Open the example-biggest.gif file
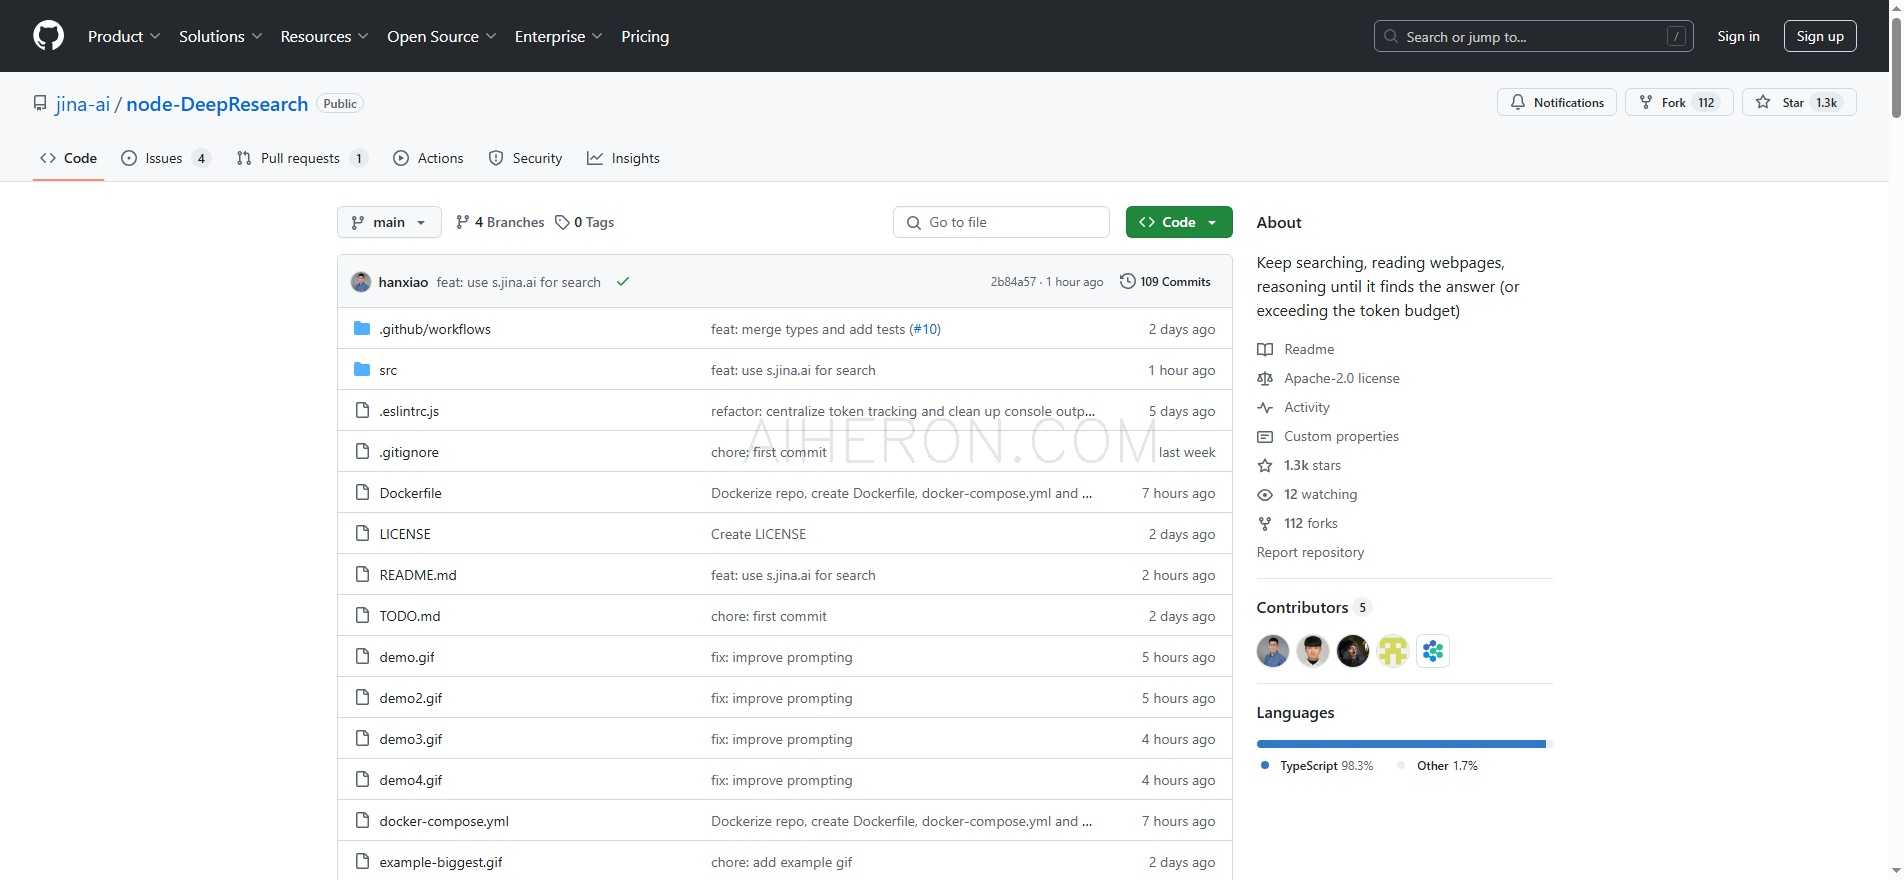This screenshot has width=1904, height=880. tap(441, 862)
